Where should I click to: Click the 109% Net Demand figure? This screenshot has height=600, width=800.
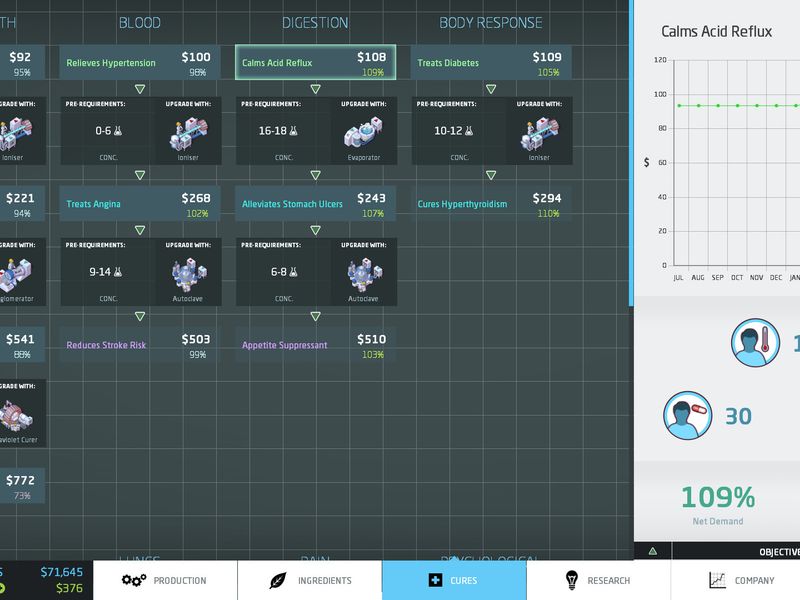(x=718, y=497)
